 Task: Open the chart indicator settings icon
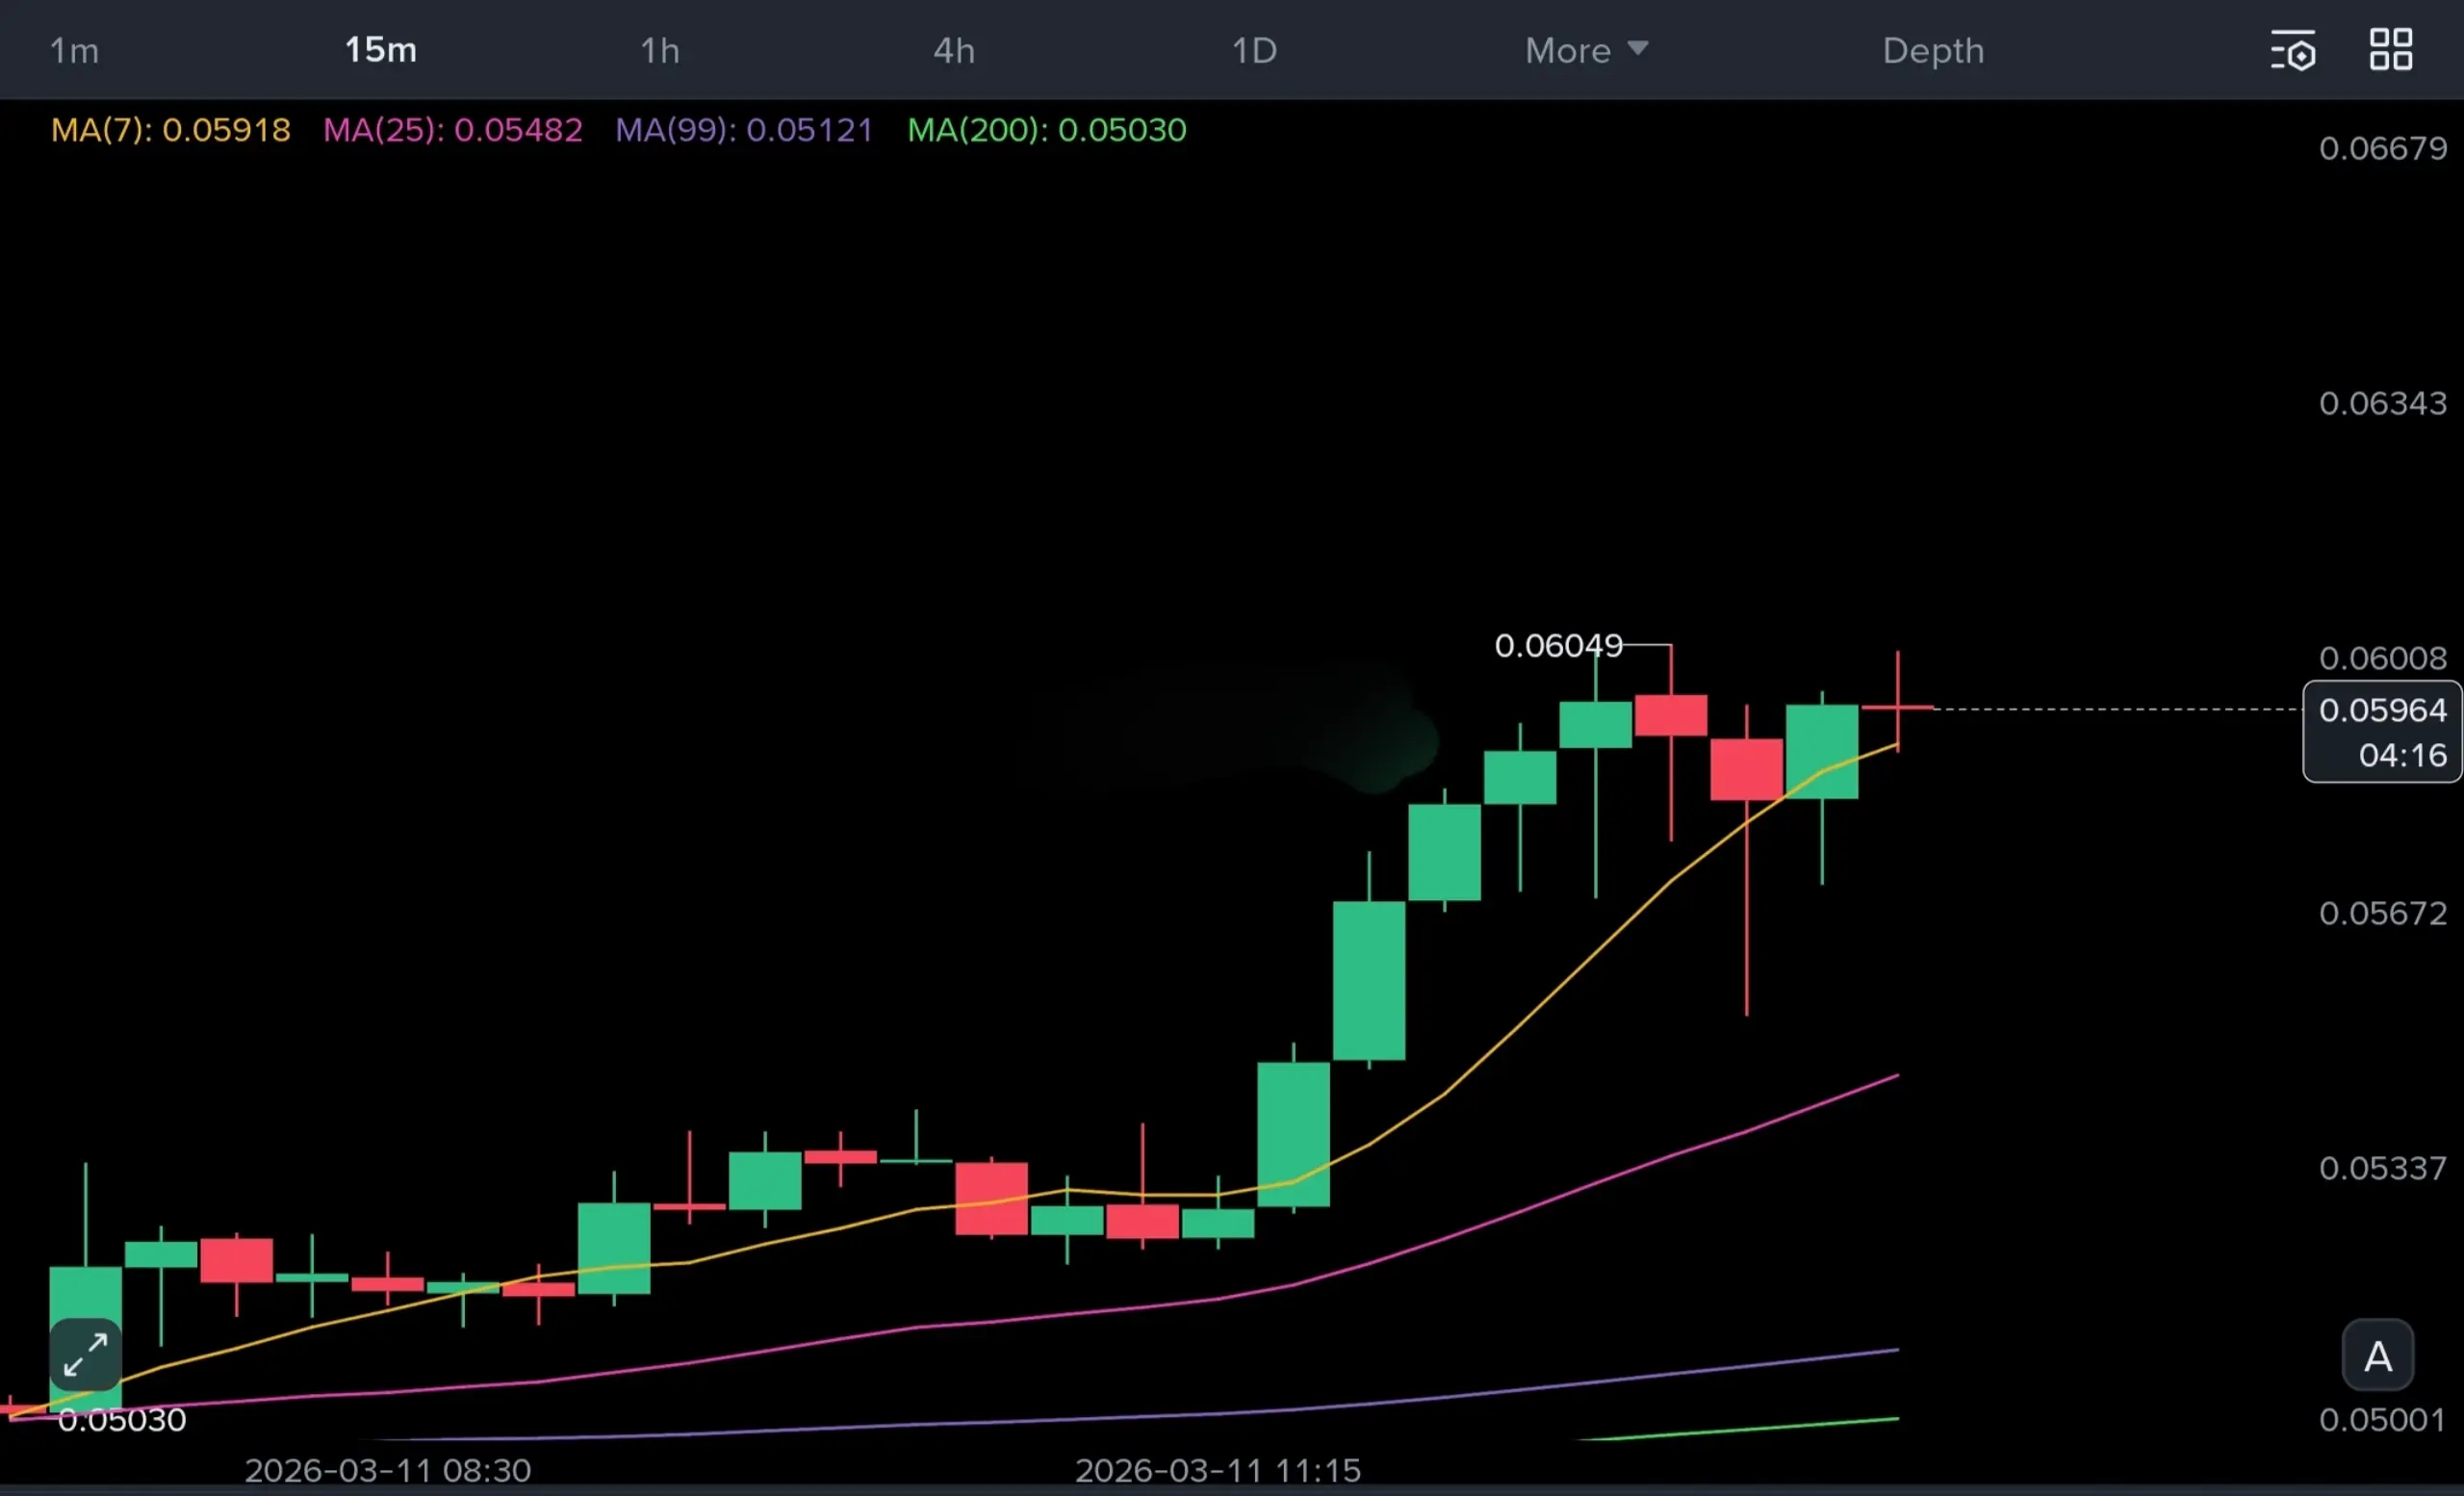[2292, 50]
